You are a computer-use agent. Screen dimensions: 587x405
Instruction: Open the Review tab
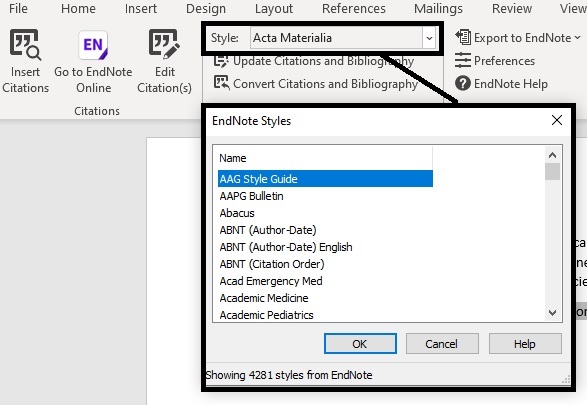pyautogui.click(x=512, y=8)
